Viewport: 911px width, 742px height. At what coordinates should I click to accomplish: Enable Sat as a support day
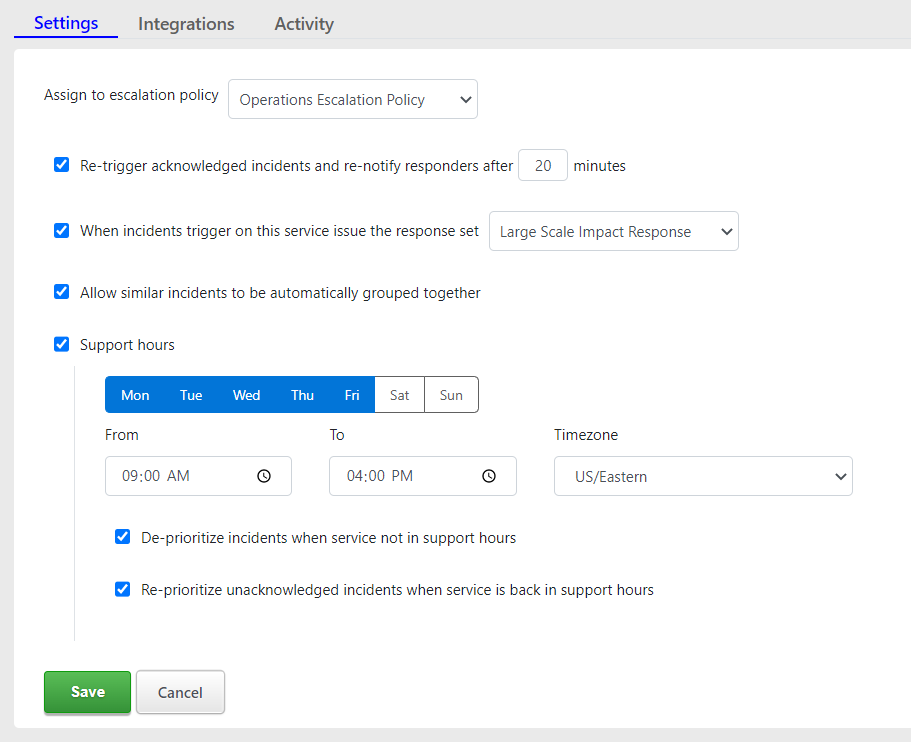[400, 395]
